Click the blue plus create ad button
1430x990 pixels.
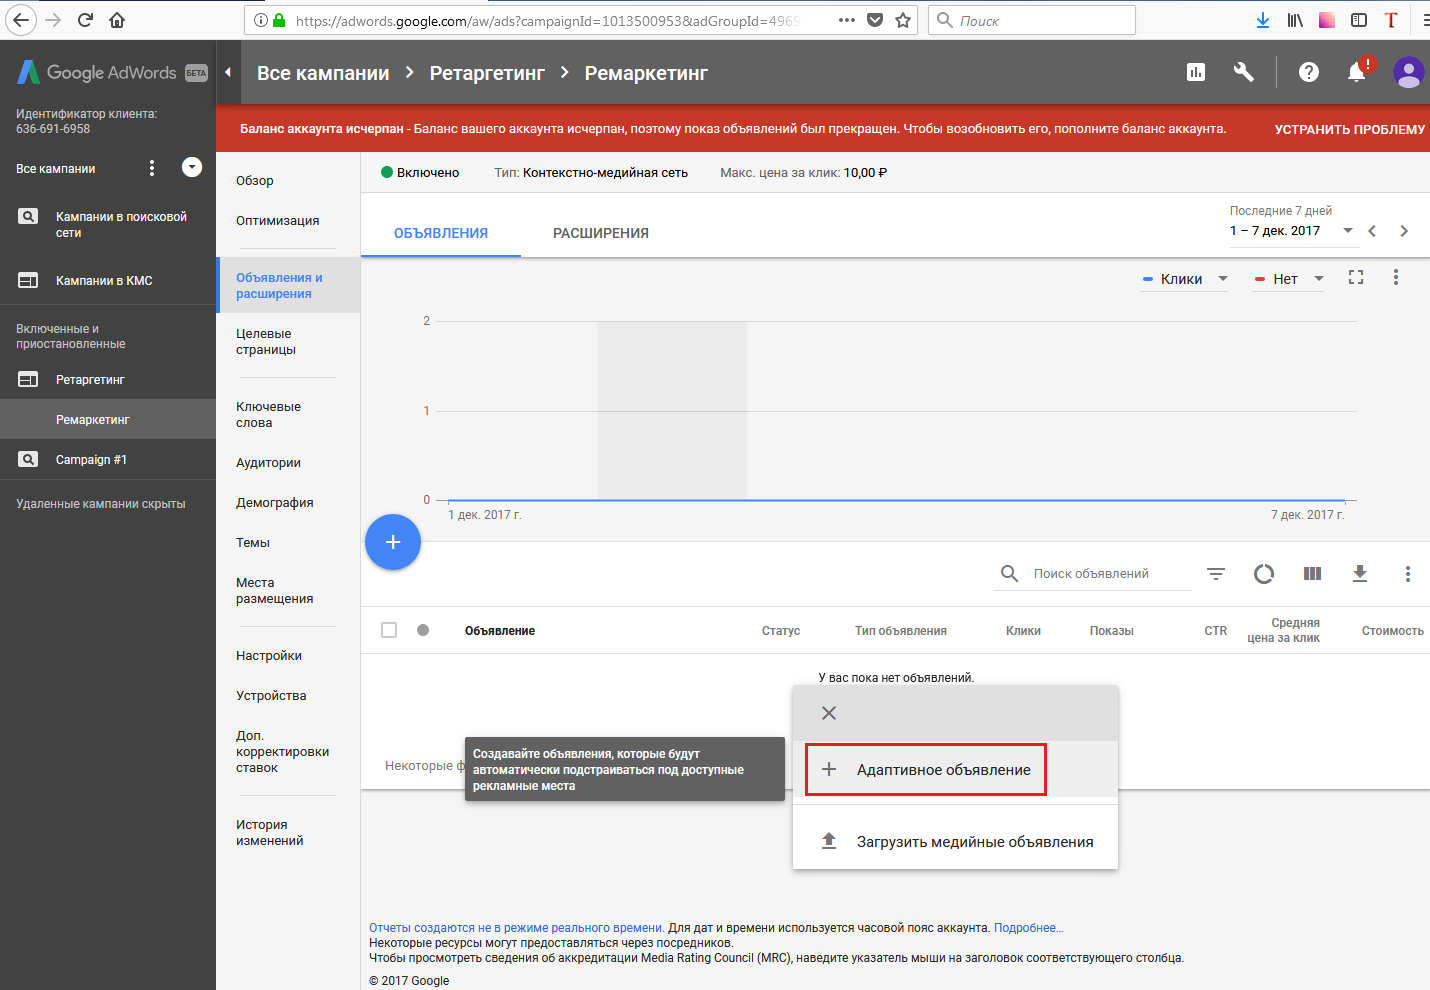[393, 542]
